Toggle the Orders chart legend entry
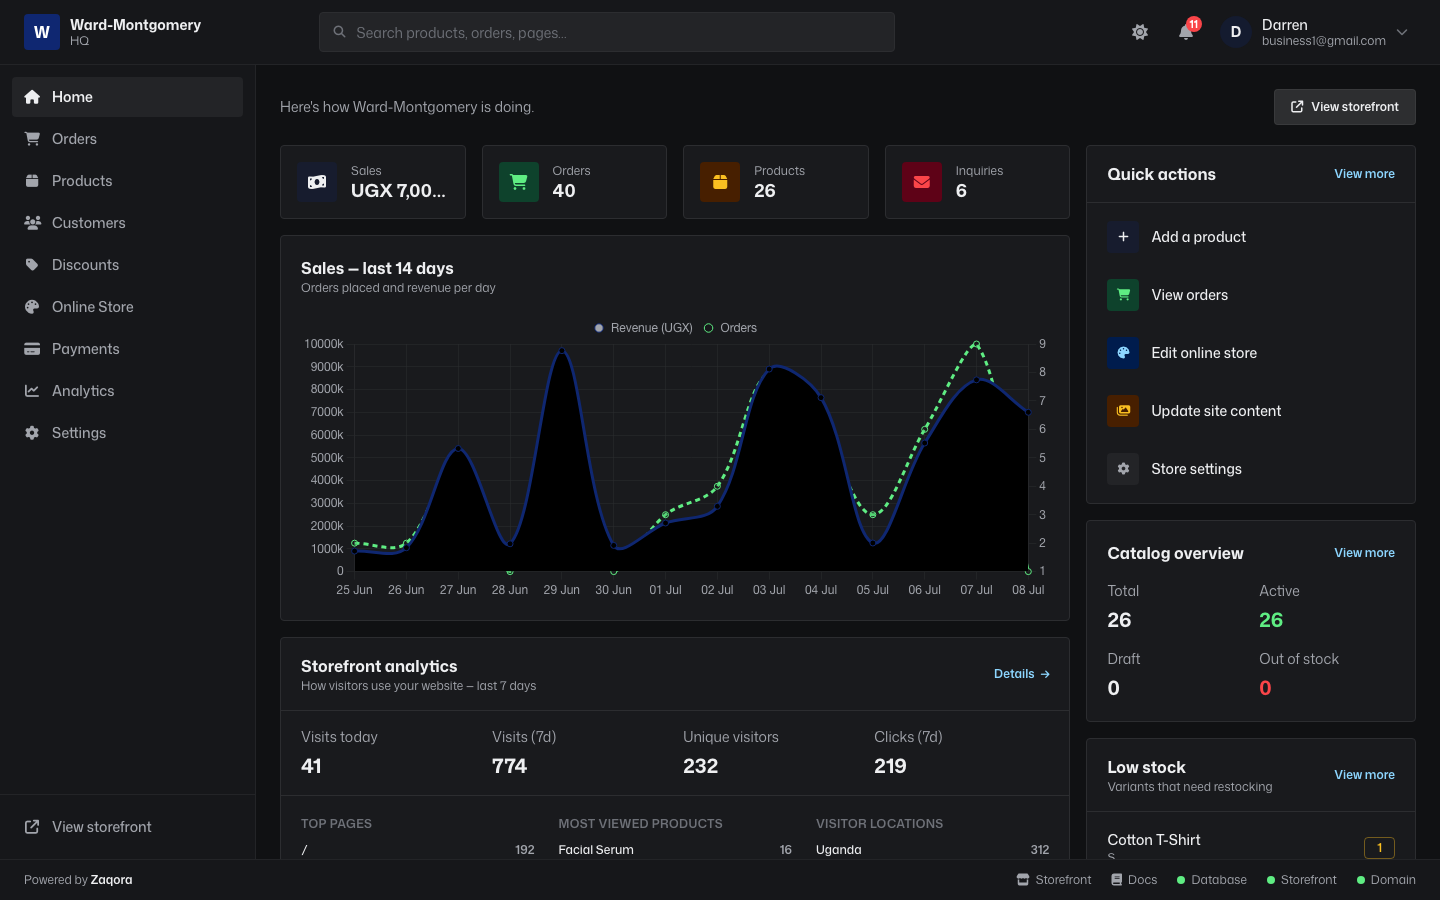Viewport: 1440px width, 900px height. (x=730, y=328)
